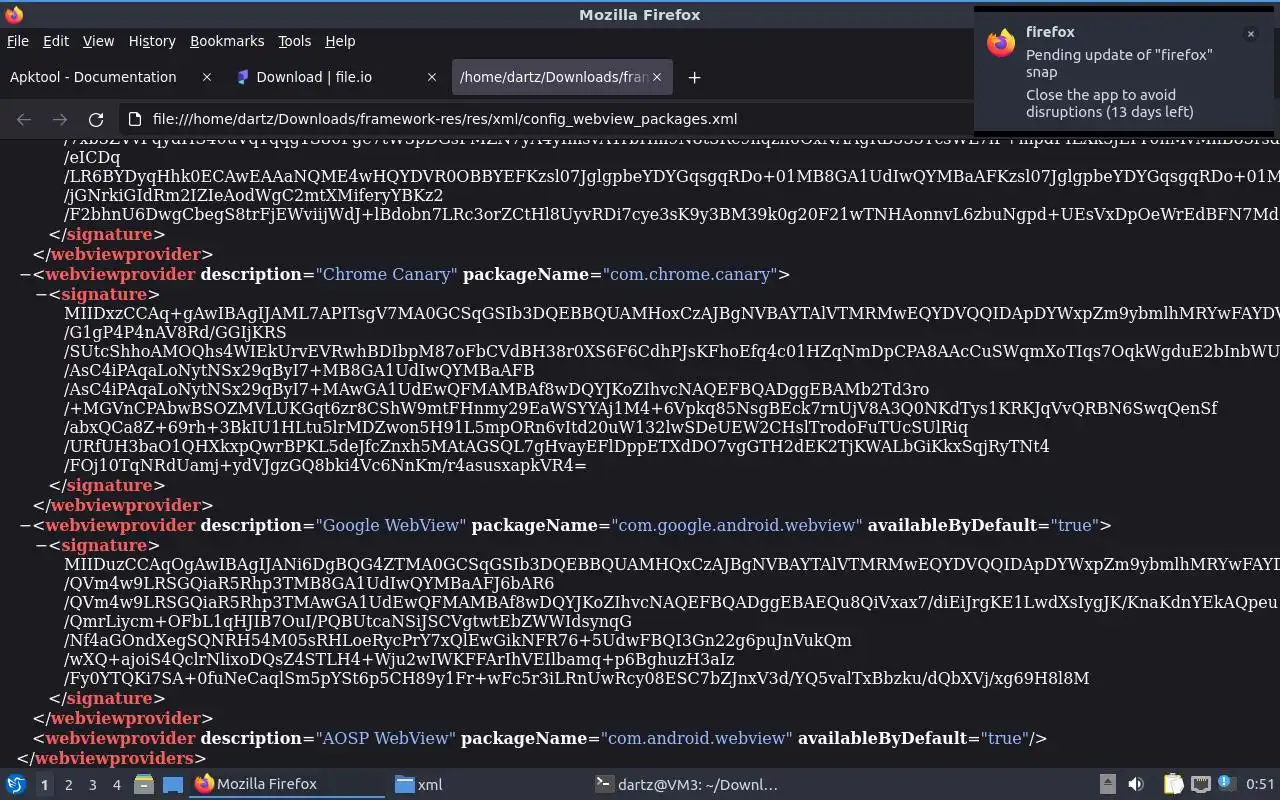The image size is (1280, 800).
Task: Open the History menu
Action: tap(152, 41)
